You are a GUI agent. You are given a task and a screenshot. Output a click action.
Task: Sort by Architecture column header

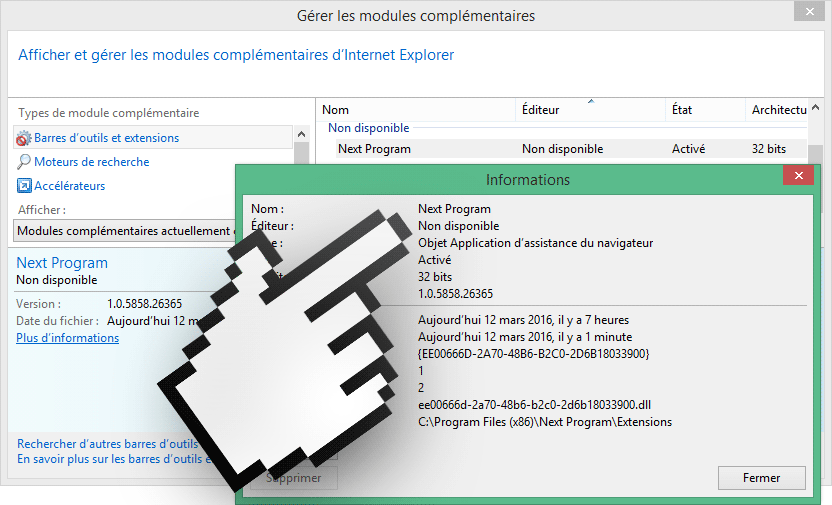pyautogui.click(x=776, y=110)
